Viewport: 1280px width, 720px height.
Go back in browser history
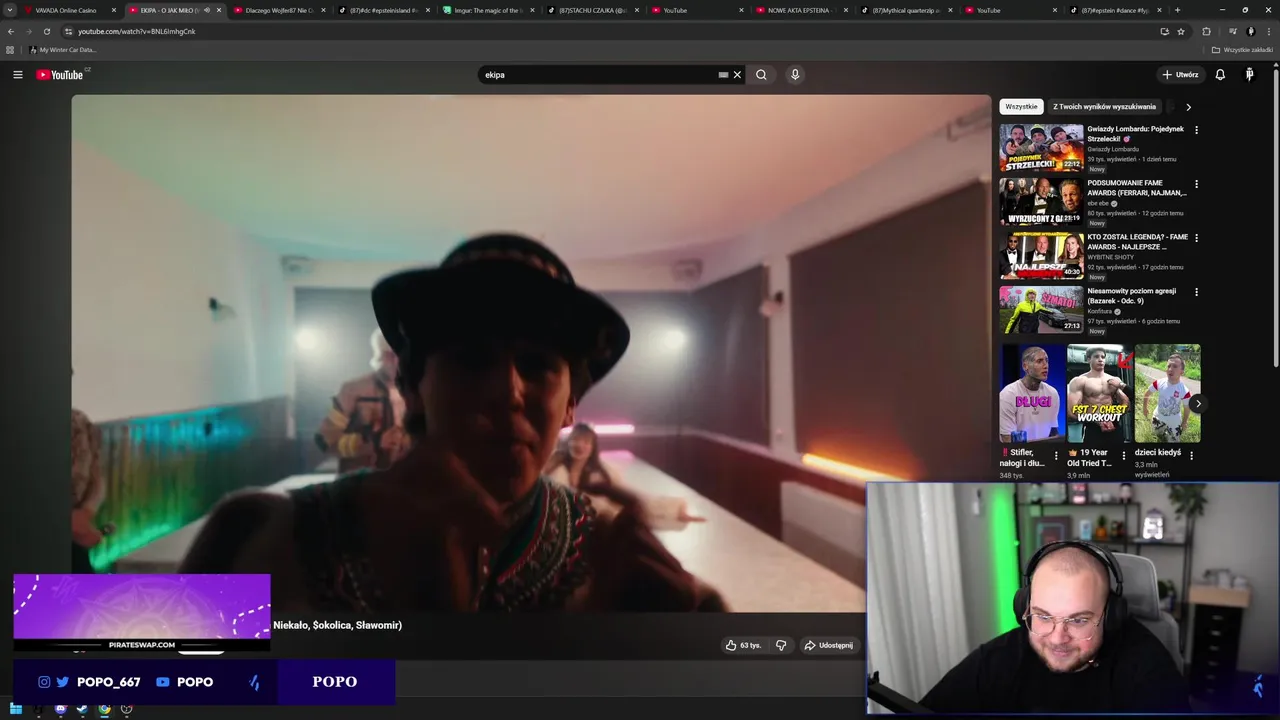tap(11, 31)
